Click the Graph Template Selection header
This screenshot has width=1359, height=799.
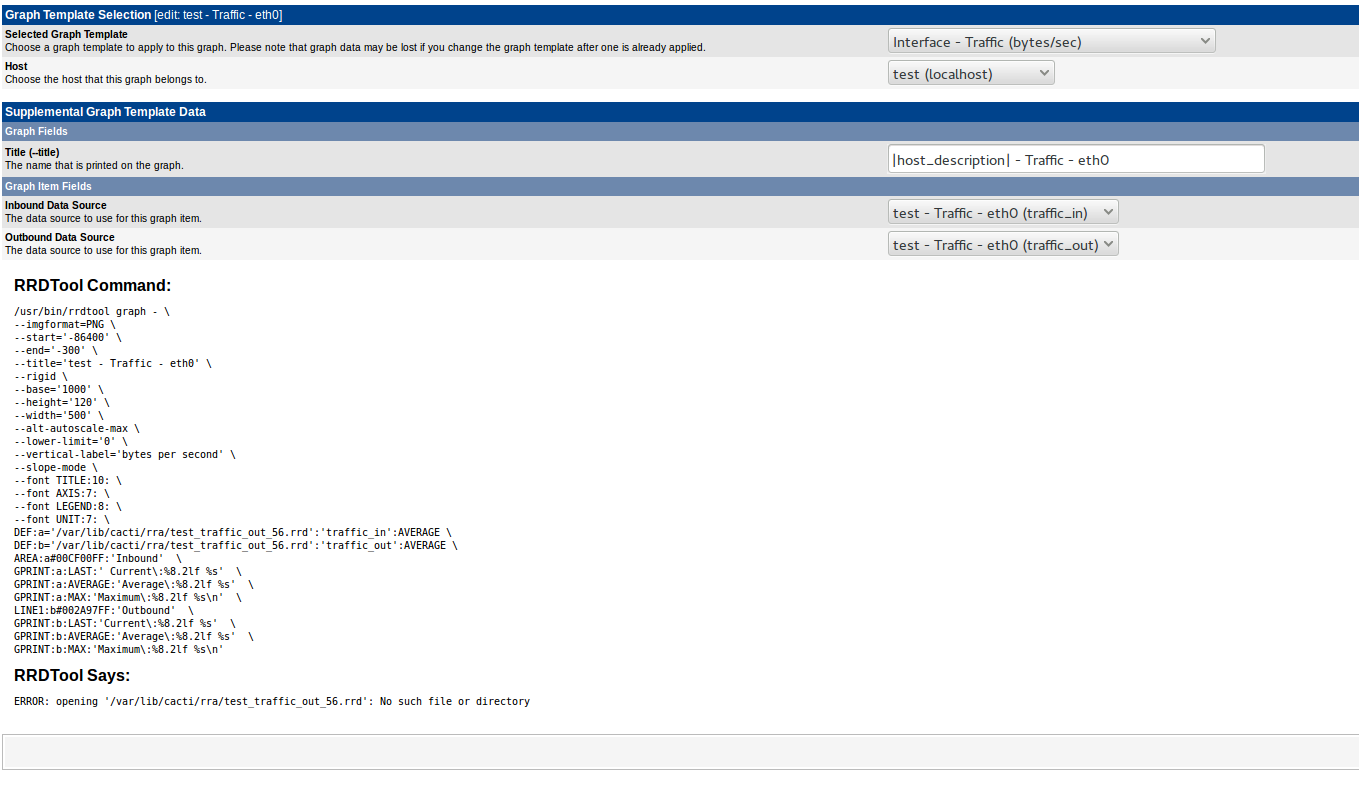click(x=680, y=15)
